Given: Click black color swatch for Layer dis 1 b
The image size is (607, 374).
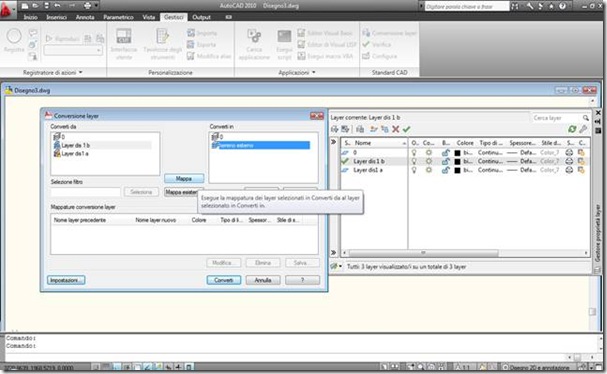Looking at the screenshot, I should click(457, 161).
